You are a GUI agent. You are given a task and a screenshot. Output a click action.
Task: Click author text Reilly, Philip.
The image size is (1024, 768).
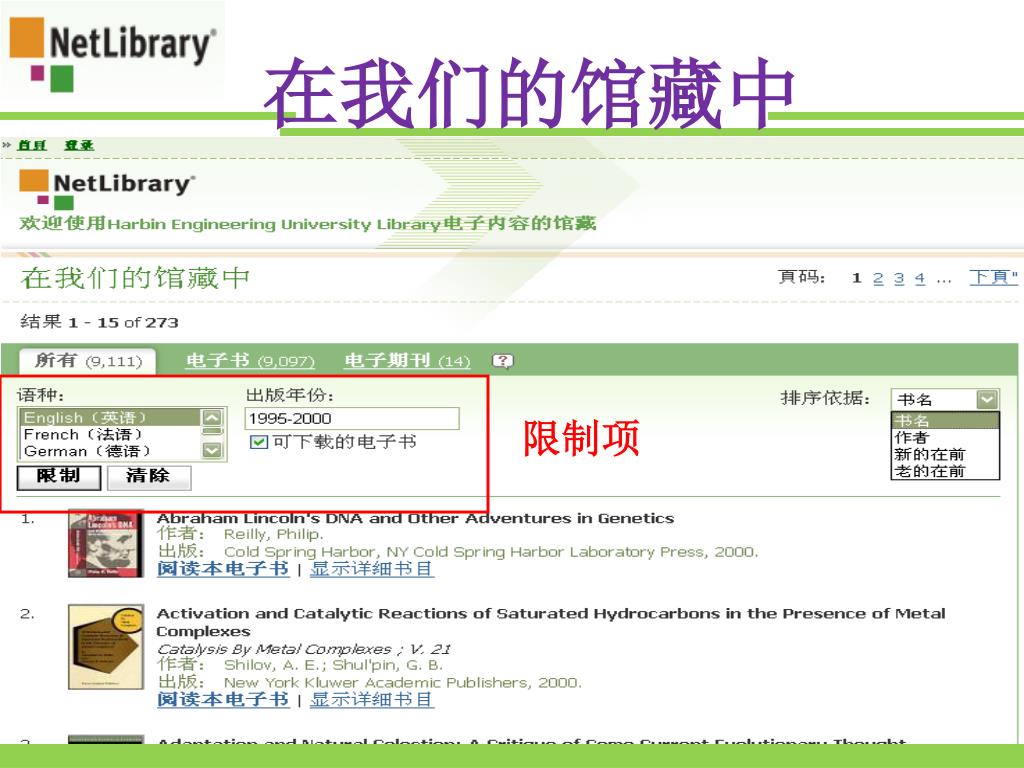tap(274, 534)
